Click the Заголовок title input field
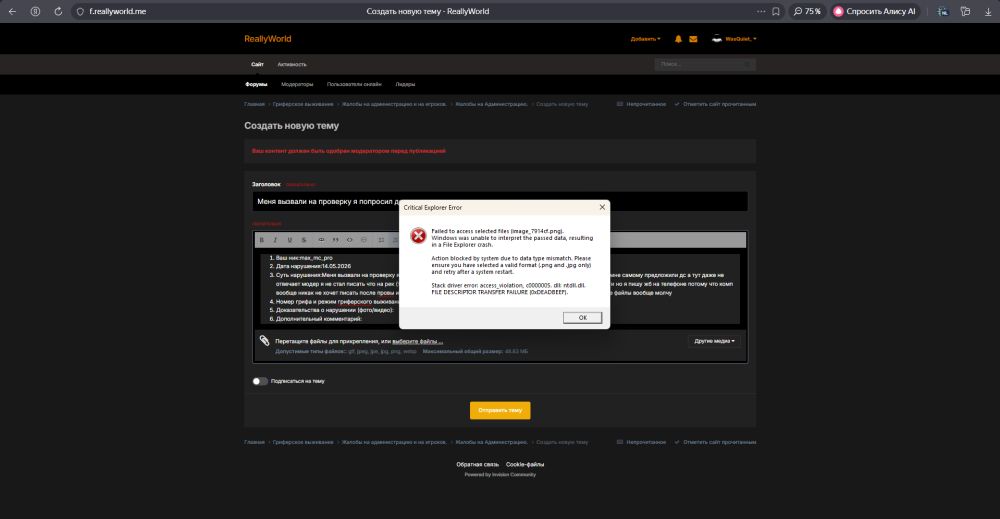 point(500,201)
